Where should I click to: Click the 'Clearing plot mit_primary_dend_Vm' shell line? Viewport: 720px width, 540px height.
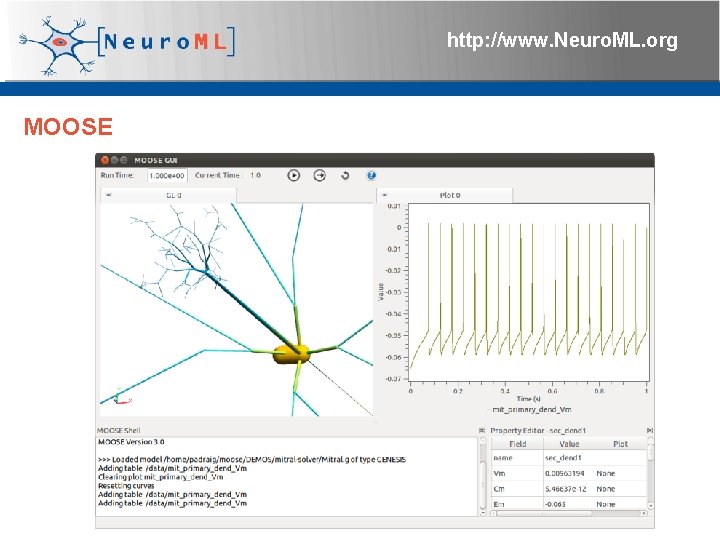click(x=161, y=477)
